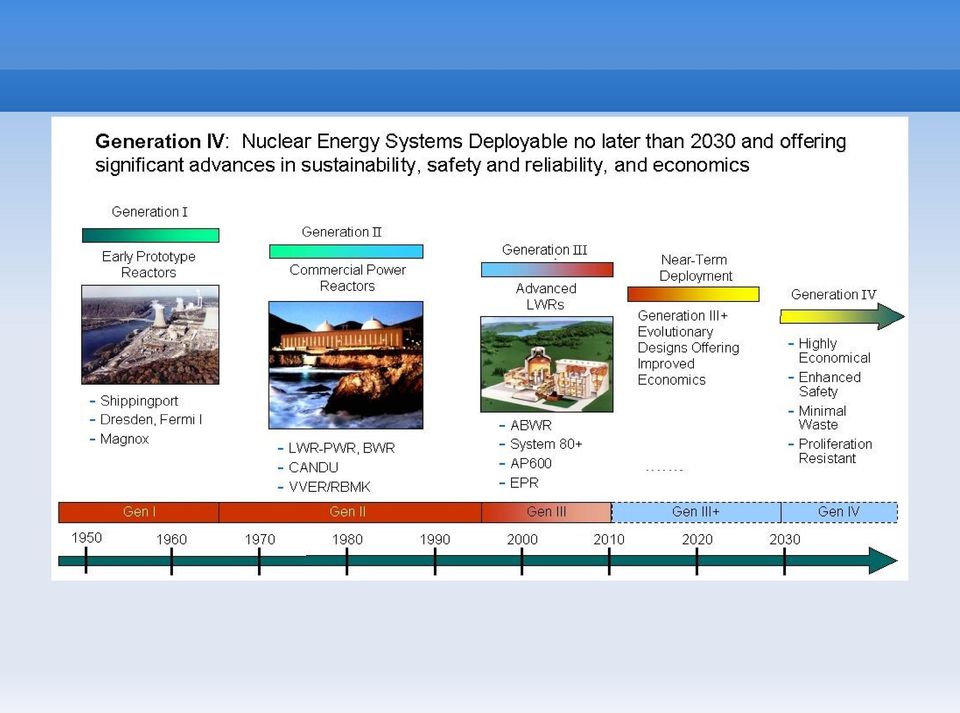Image resolution: width=960 pixels, height=713 pixels.
Task: Click the Gen II timeline segment
Action: pos(350,512)
